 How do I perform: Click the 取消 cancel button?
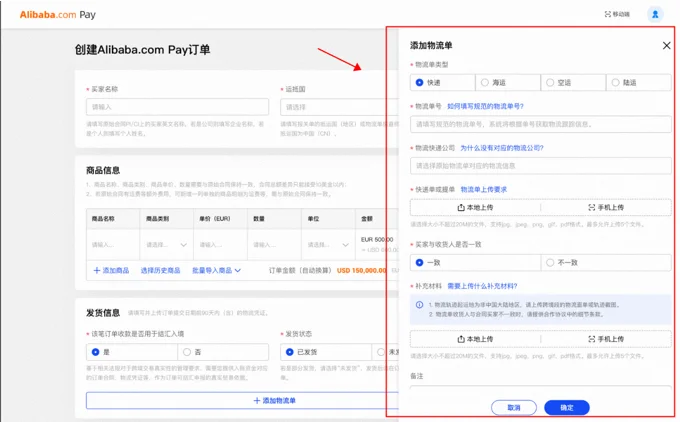click(x=514, y=407)
